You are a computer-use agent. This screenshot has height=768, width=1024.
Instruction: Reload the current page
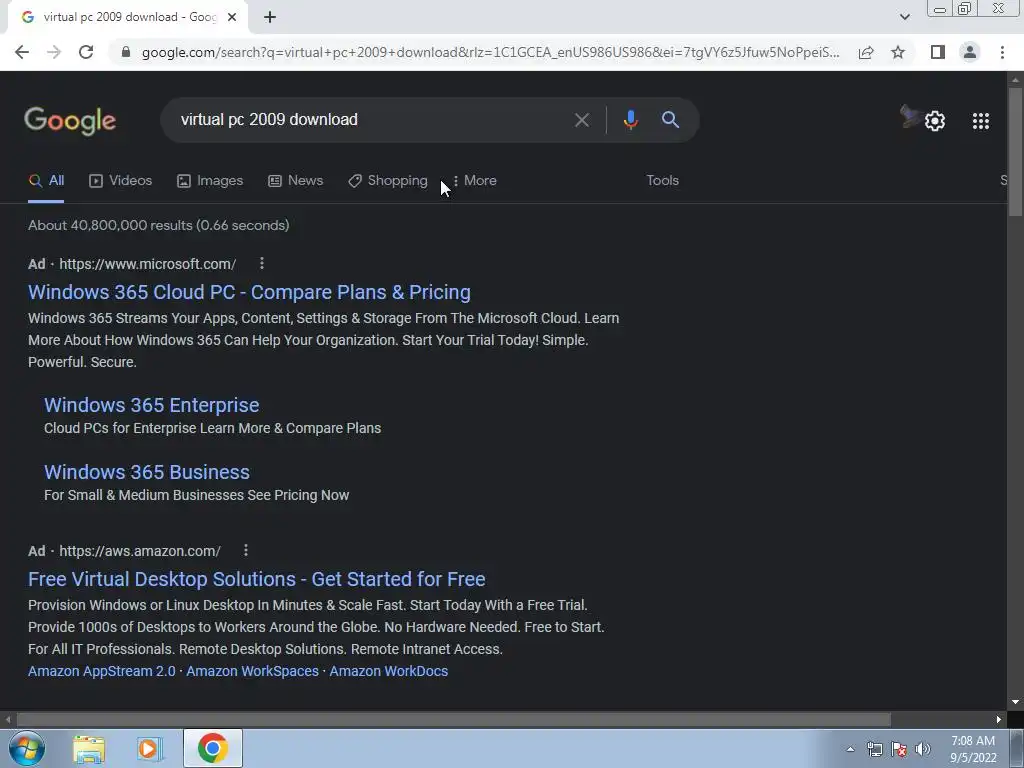coord(86,52)
